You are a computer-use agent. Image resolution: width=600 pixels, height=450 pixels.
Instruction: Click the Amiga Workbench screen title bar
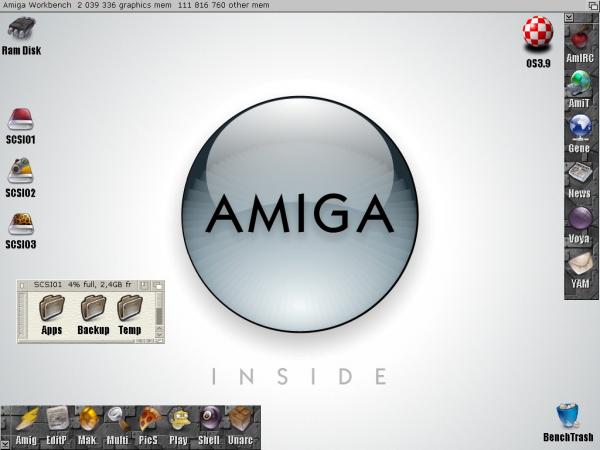(293, 5)
